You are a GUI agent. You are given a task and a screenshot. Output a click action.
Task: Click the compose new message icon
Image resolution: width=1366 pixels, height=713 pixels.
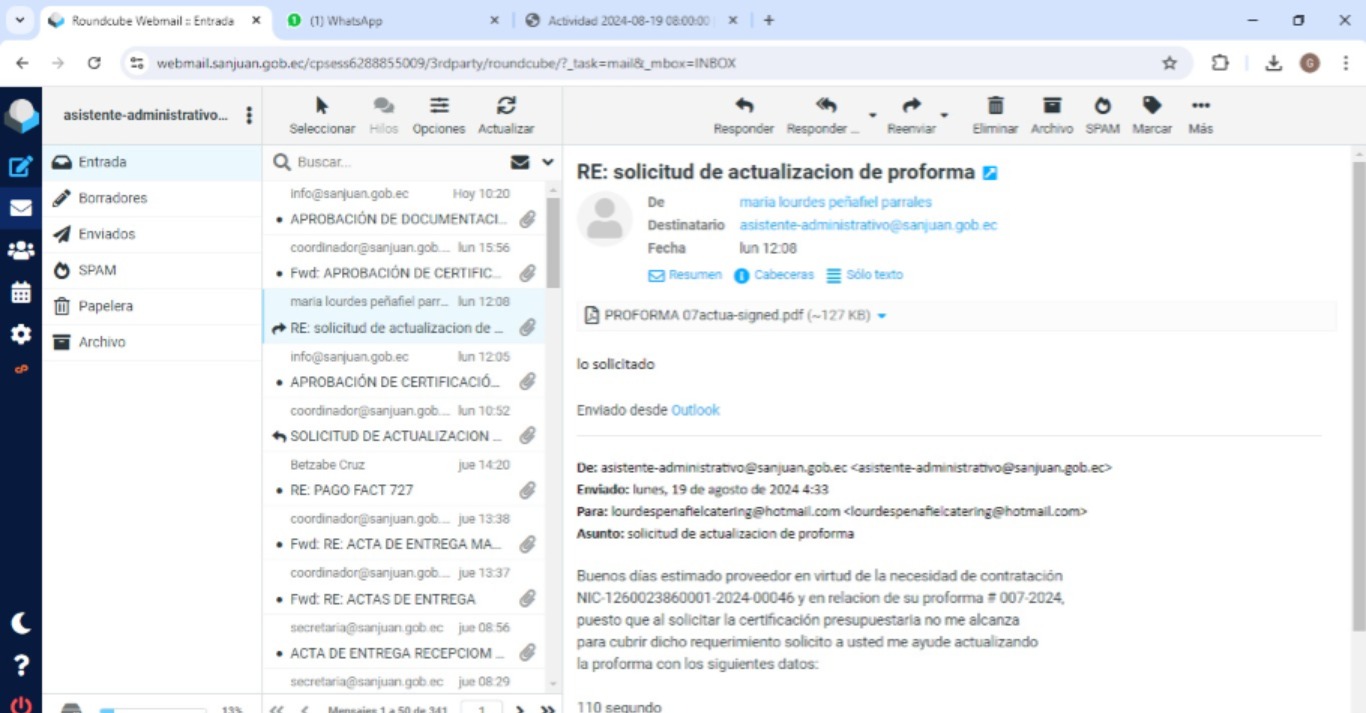click(x=20, y=166)
